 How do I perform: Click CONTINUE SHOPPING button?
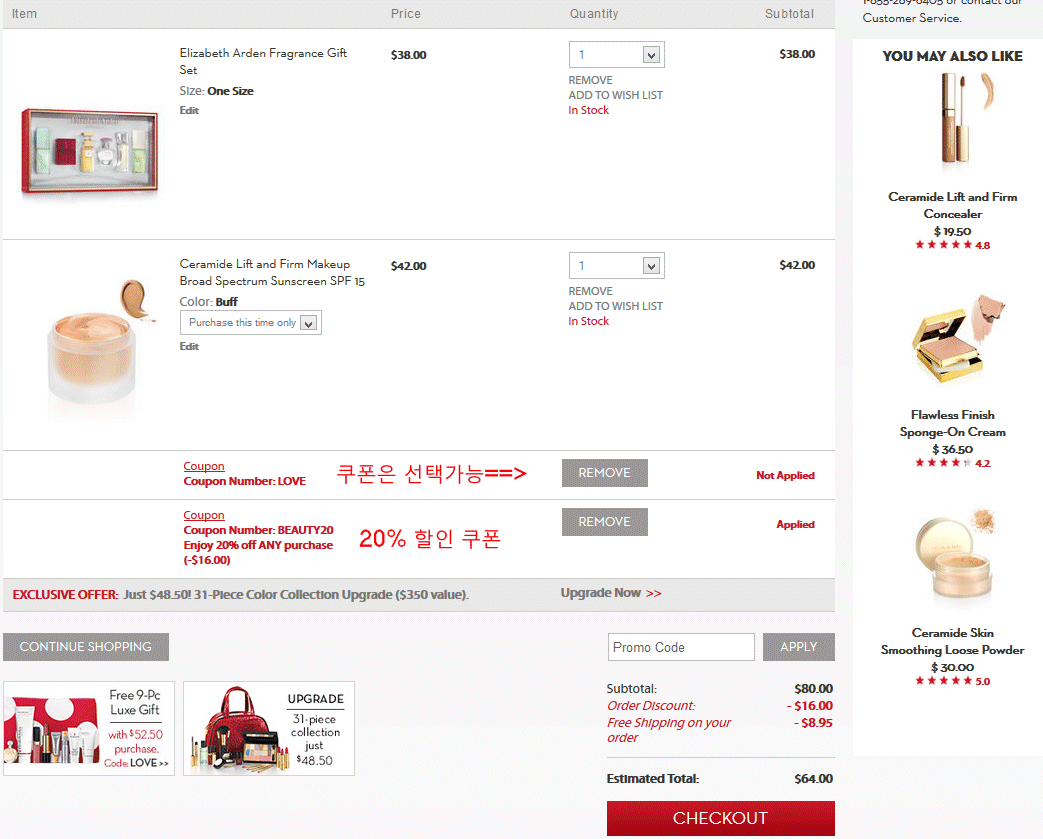pyautogui.click(x=86, y=647)
